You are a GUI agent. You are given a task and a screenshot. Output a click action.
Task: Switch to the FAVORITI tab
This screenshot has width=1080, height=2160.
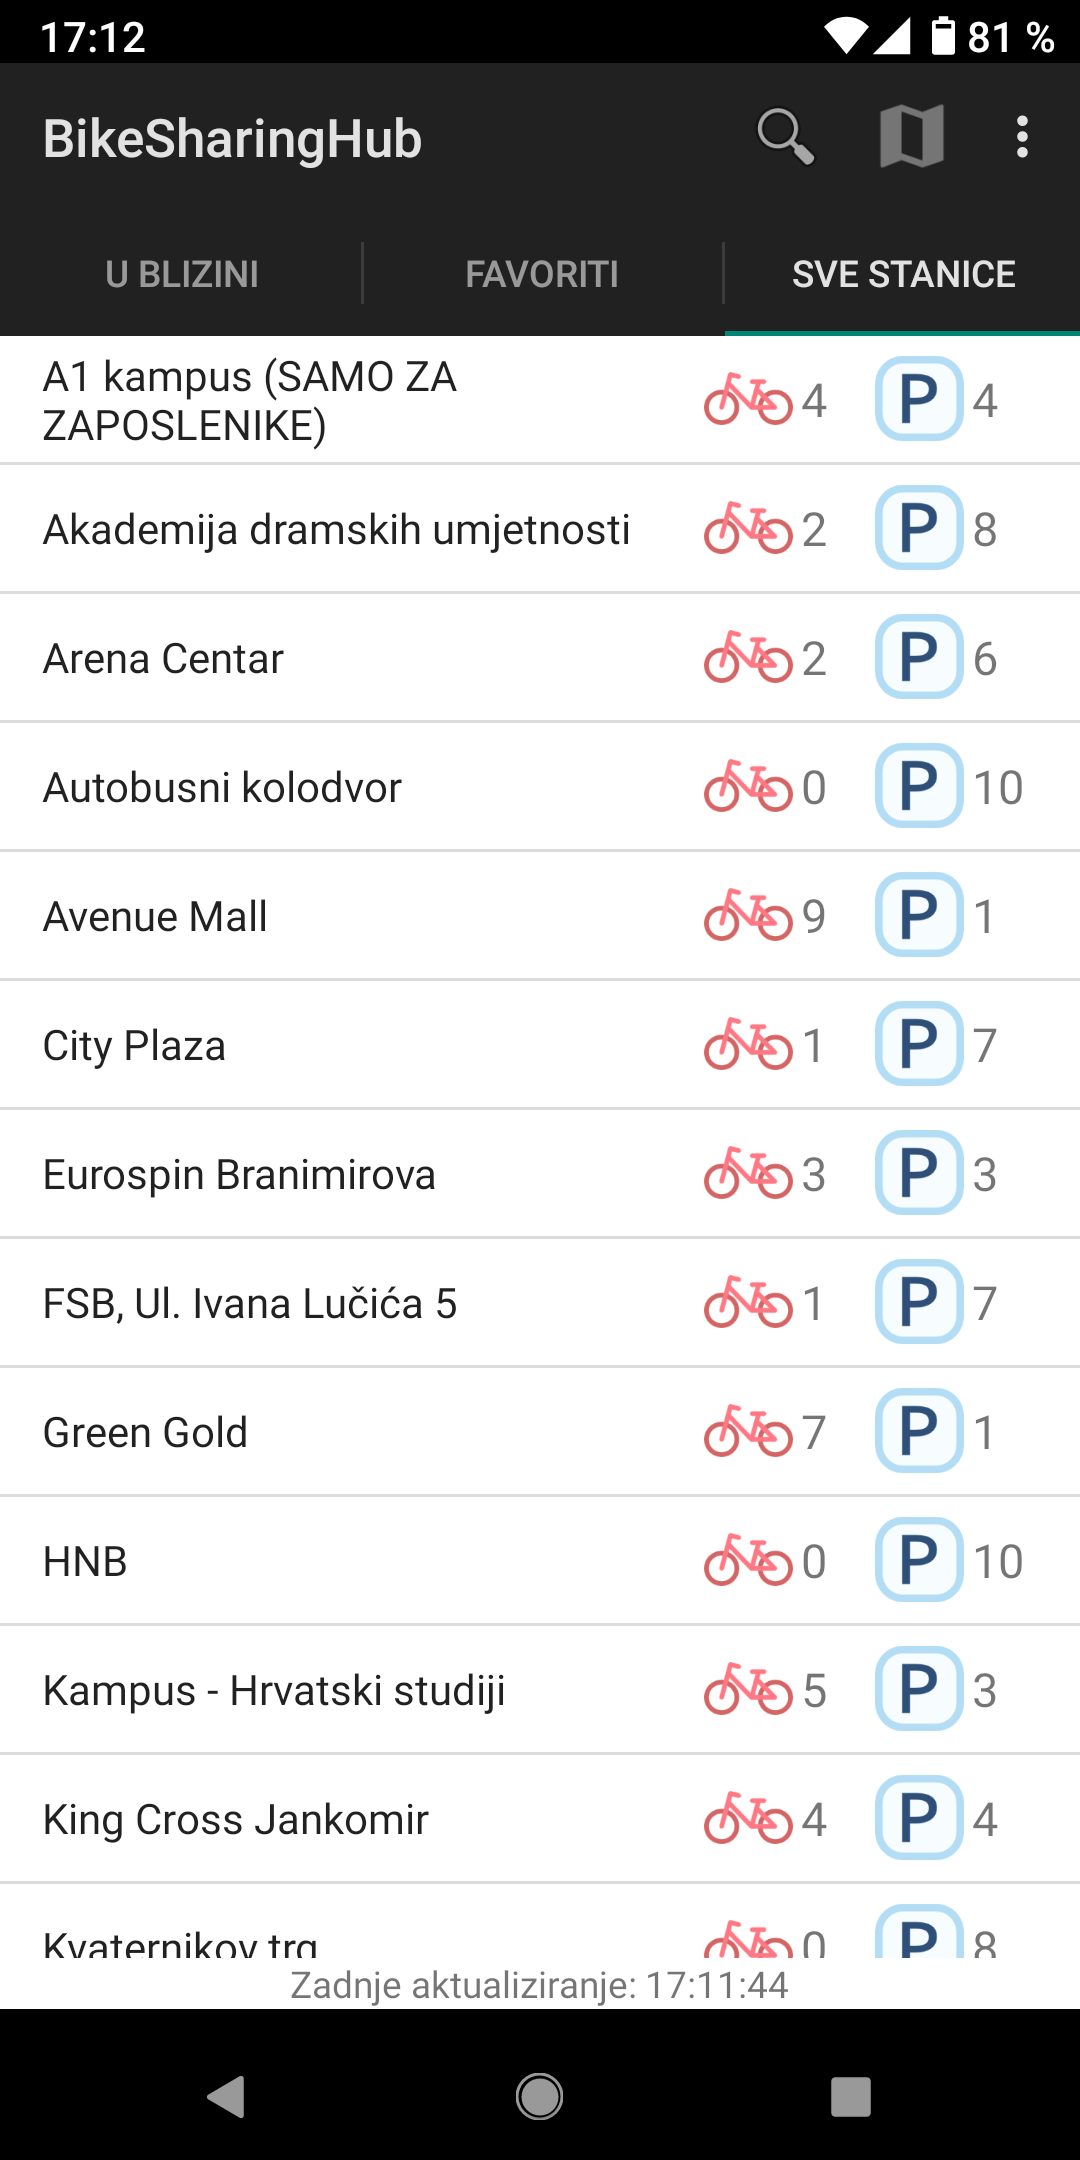542,274
